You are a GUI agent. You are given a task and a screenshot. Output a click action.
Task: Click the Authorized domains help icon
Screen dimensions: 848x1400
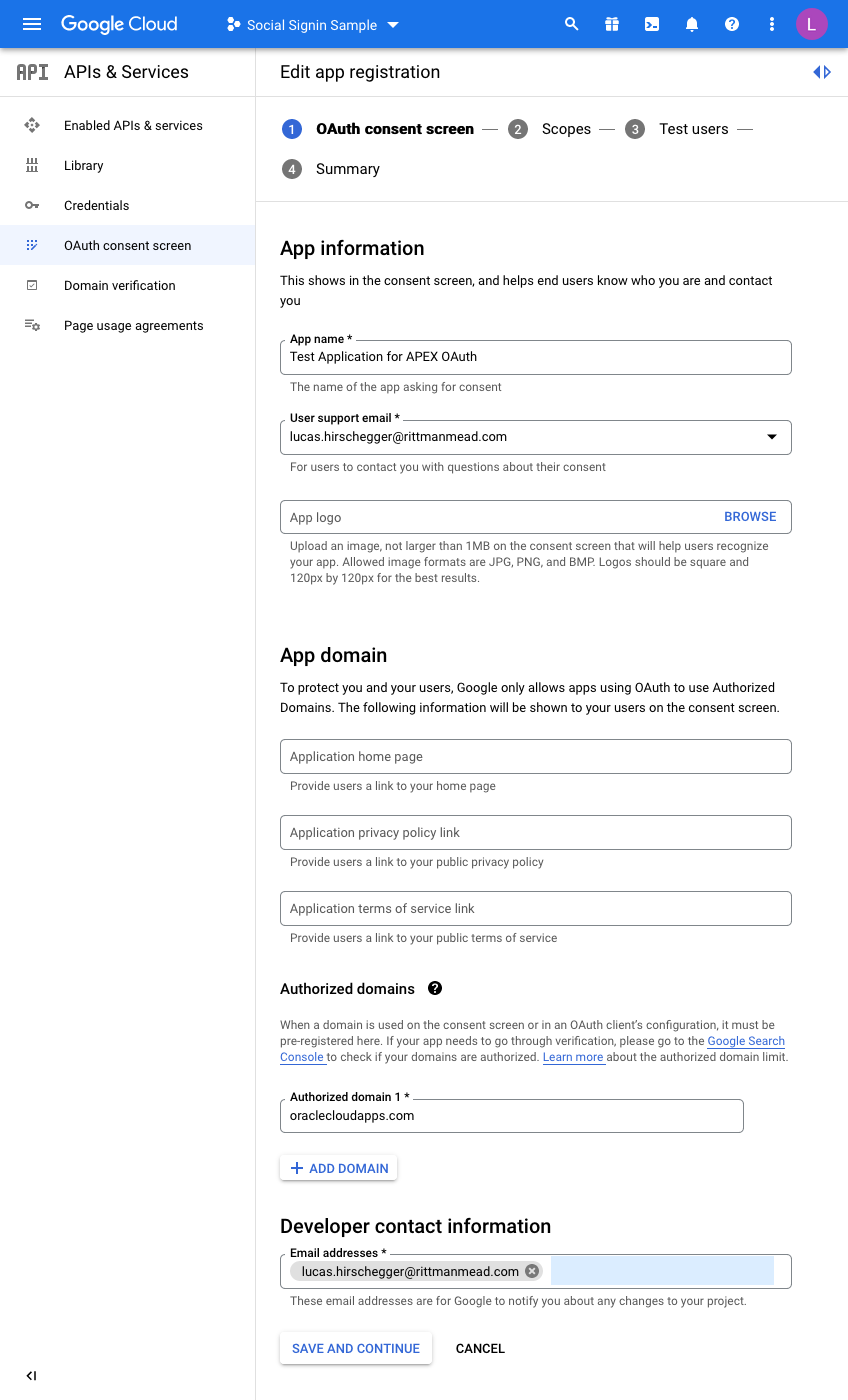click(435, 988)
